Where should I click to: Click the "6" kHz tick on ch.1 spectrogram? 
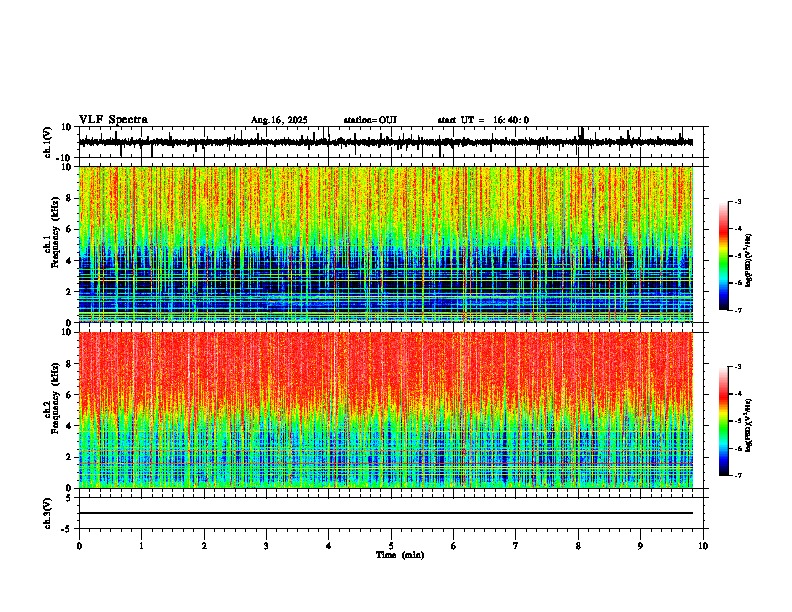(x=69, y=229)
